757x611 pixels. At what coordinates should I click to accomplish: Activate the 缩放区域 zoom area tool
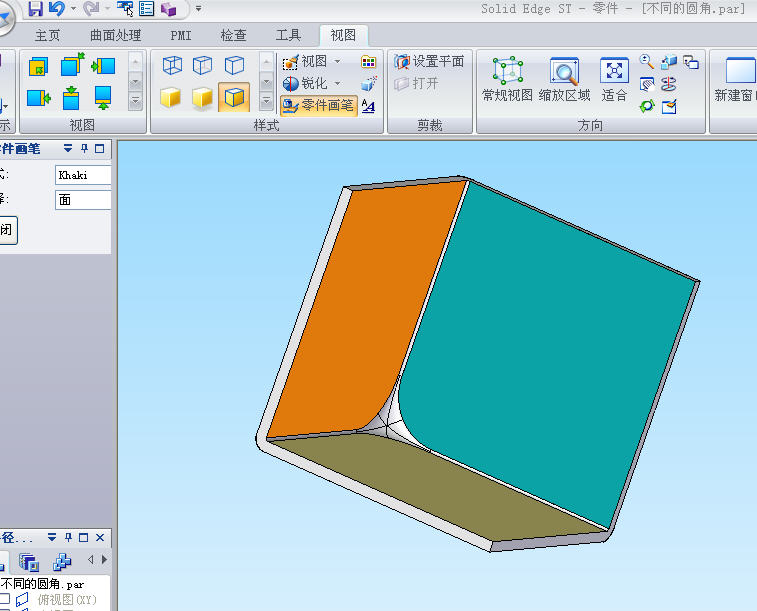coord(564,79)
